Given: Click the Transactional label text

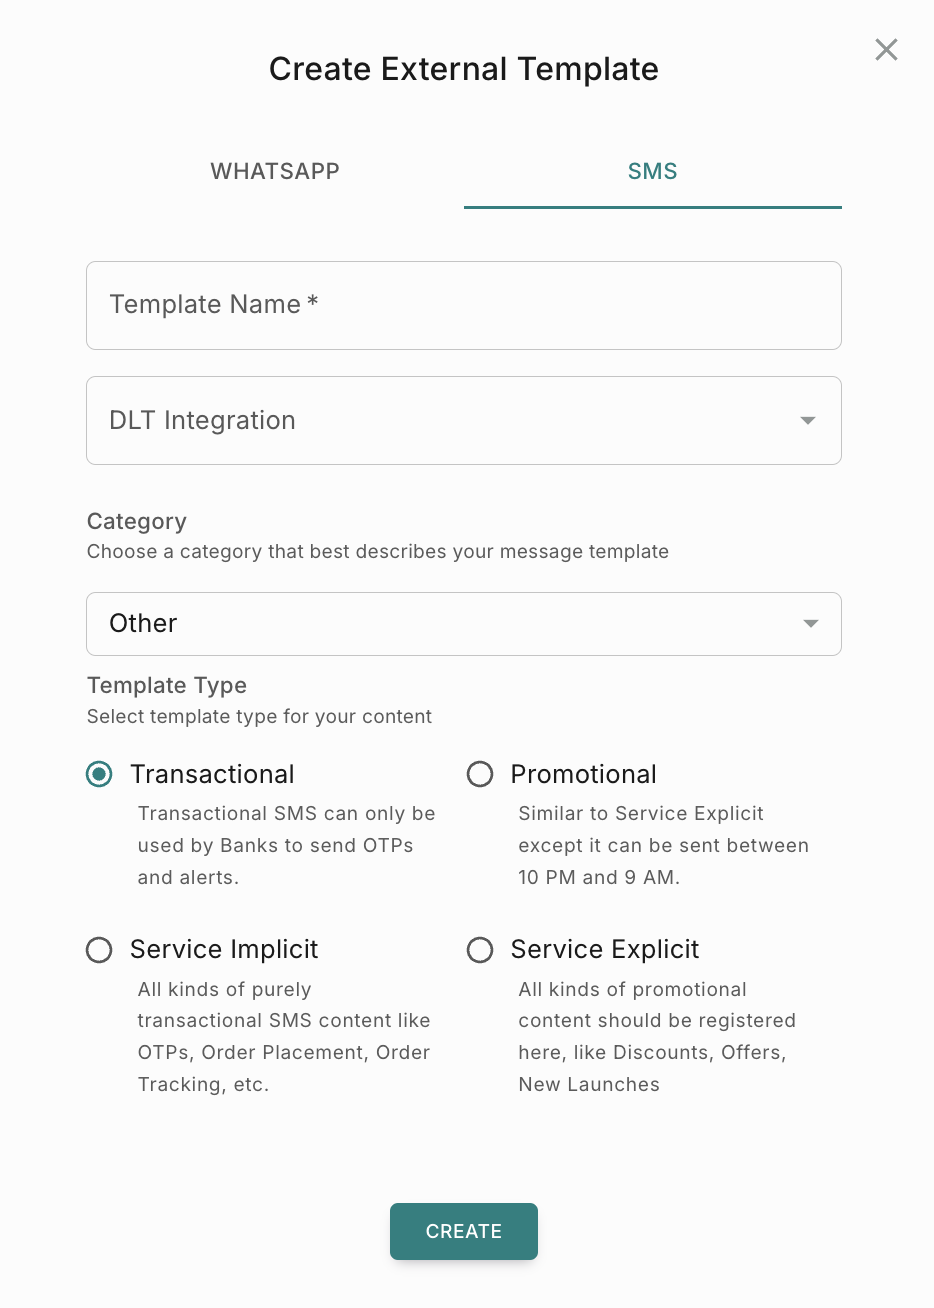Looking at the screenshot, I should coord(212,774).
